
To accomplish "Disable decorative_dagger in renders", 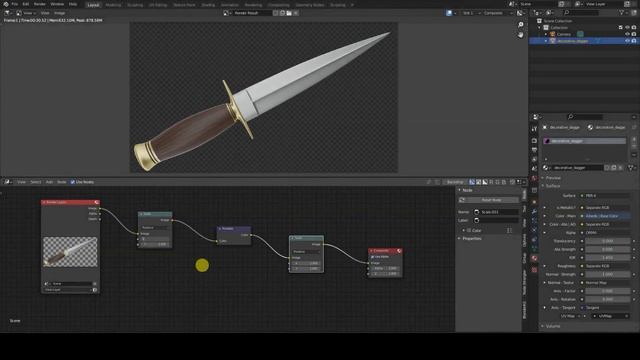I will [x=634, y=41].
